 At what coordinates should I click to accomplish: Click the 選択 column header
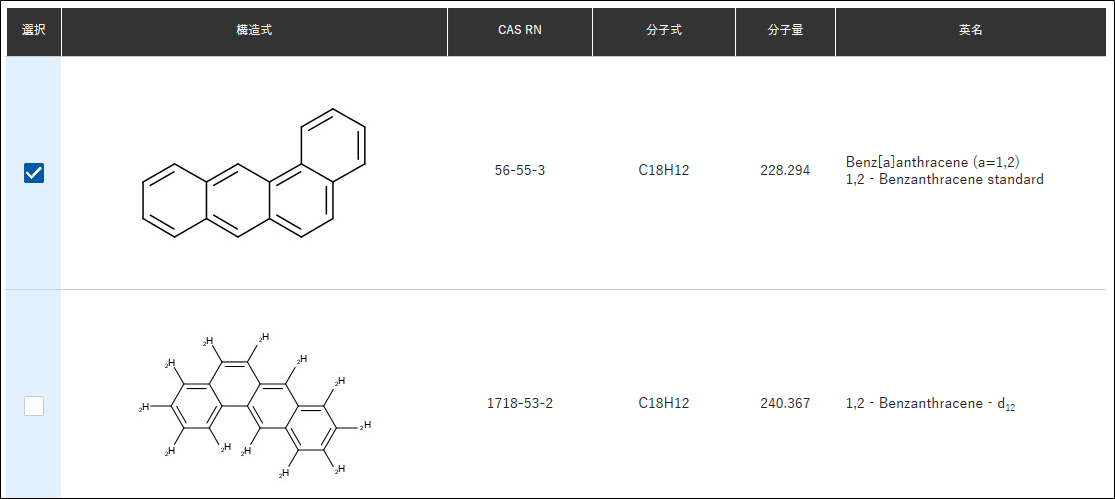tap(34, 32)
